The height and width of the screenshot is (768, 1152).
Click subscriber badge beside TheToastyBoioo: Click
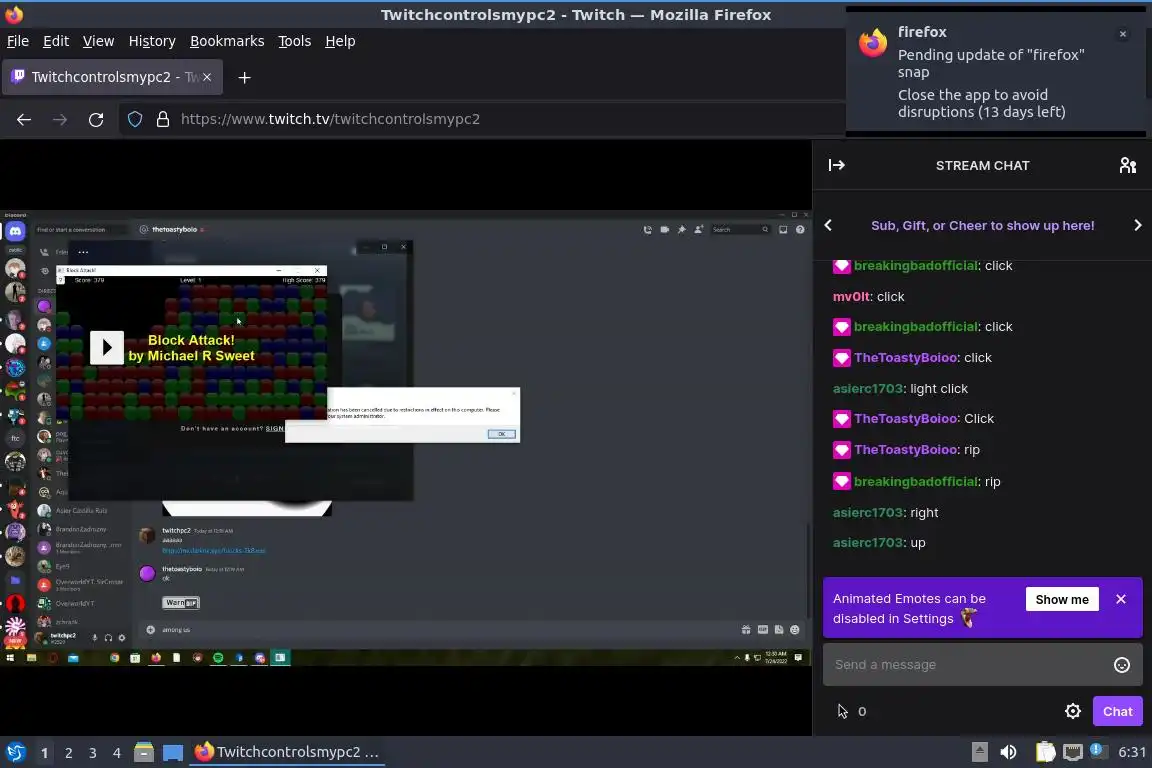tap(841, 419)
